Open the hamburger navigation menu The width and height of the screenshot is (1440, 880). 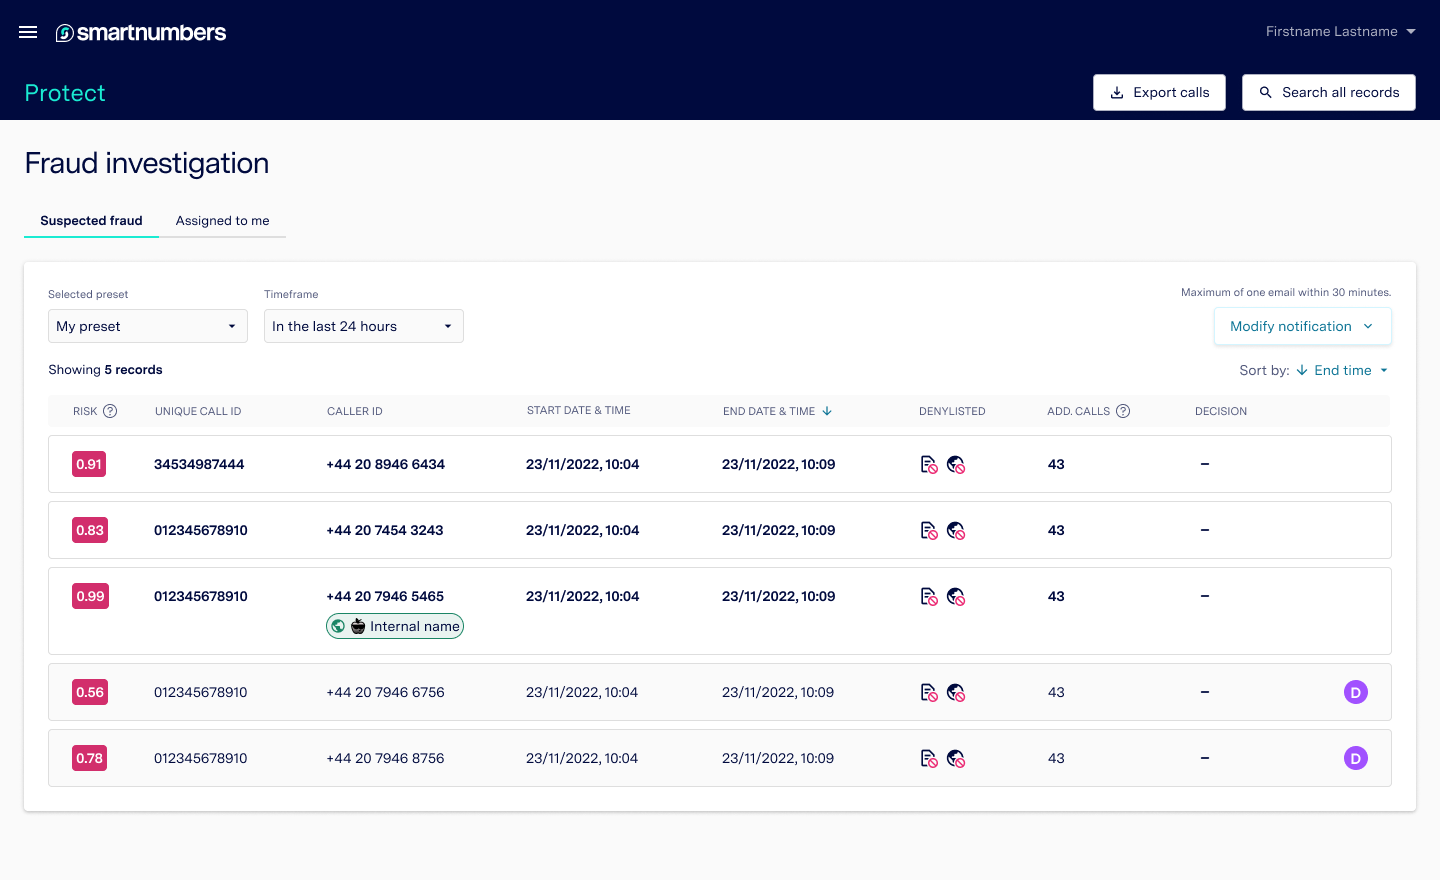pyautogui.click(x=27, y=31)
